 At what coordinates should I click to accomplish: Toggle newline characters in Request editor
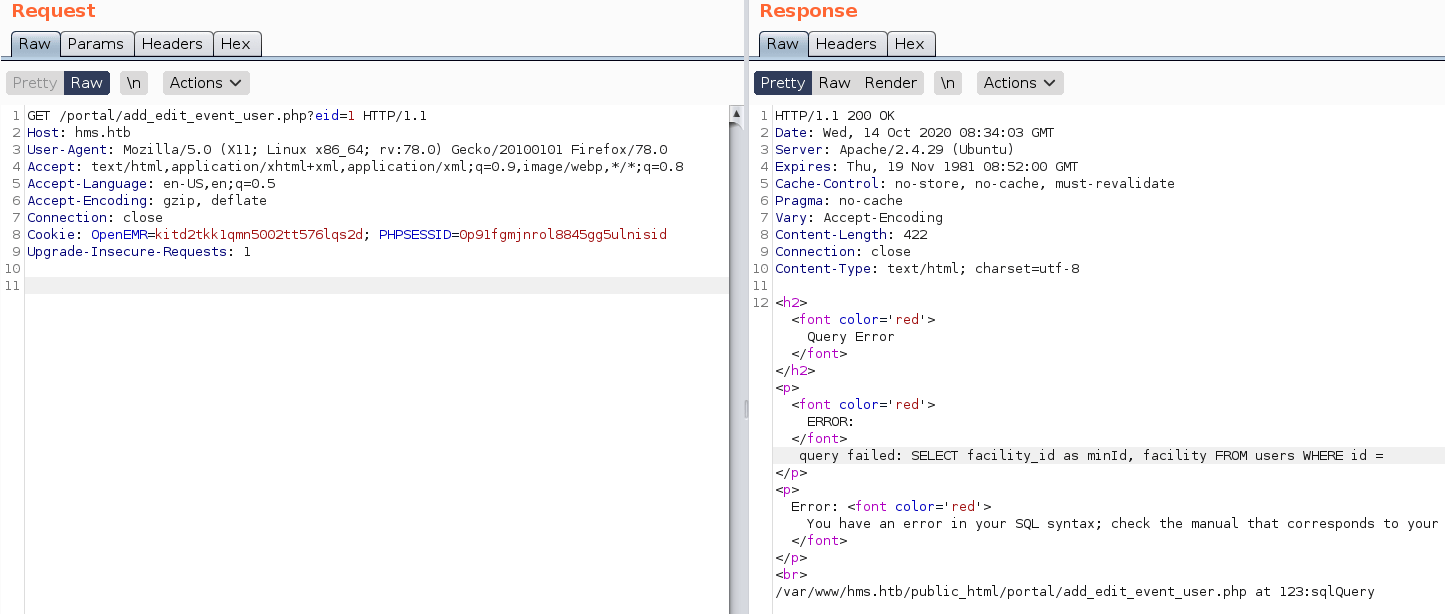point(133,83)
